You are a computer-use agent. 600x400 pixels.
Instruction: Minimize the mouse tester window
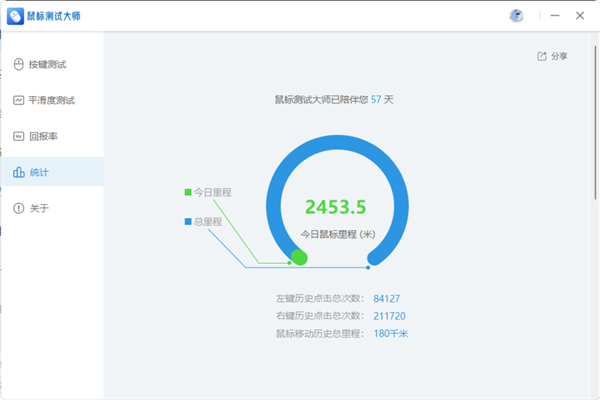549,15
